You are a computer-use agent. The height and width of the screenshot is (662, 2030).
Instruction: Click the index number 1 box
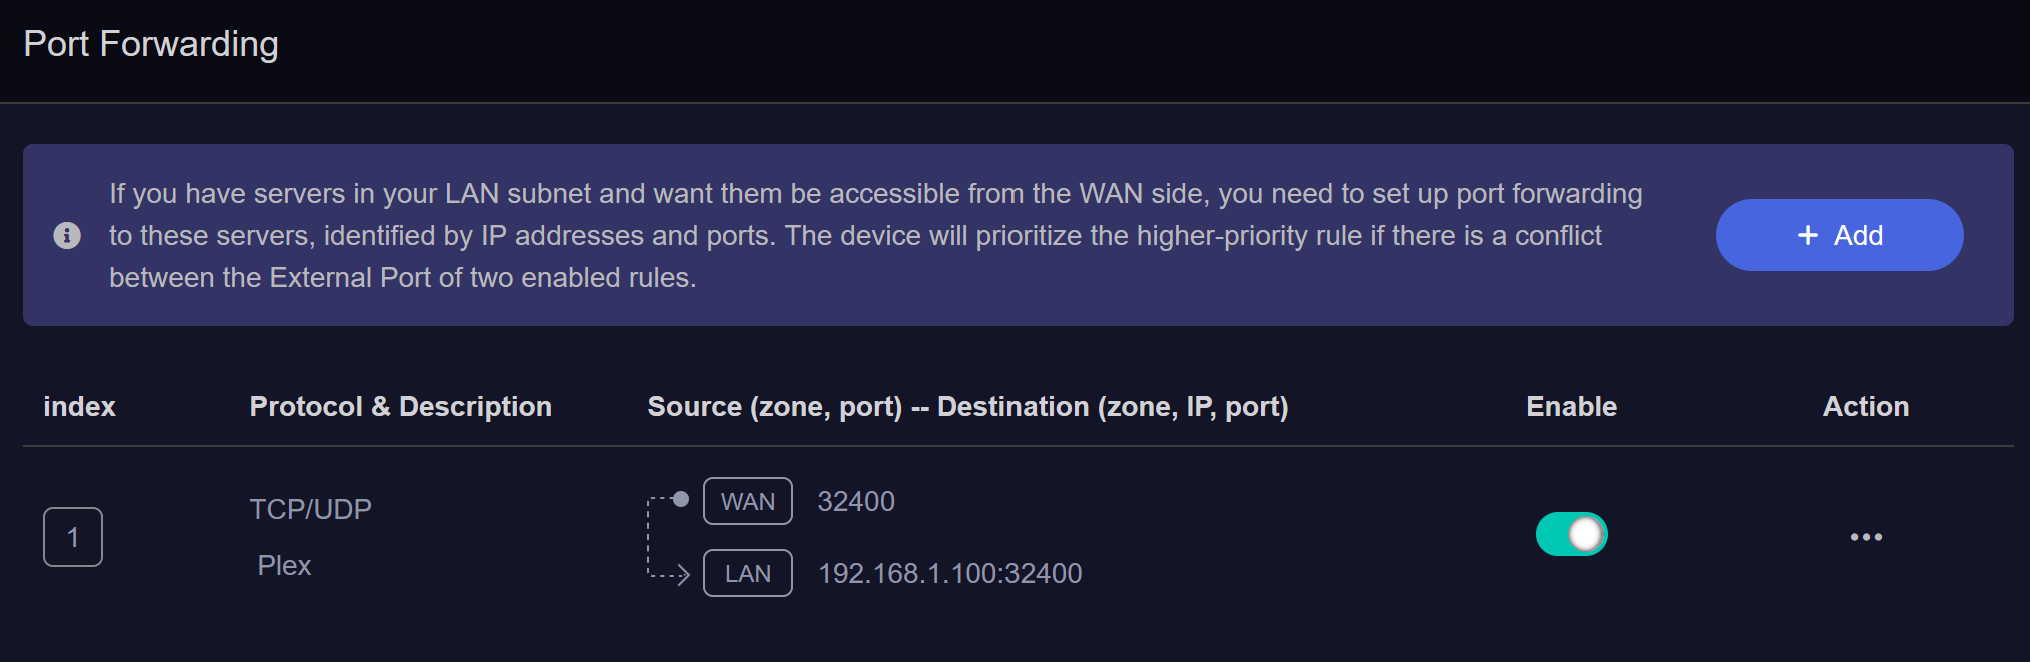pos(73,537)
